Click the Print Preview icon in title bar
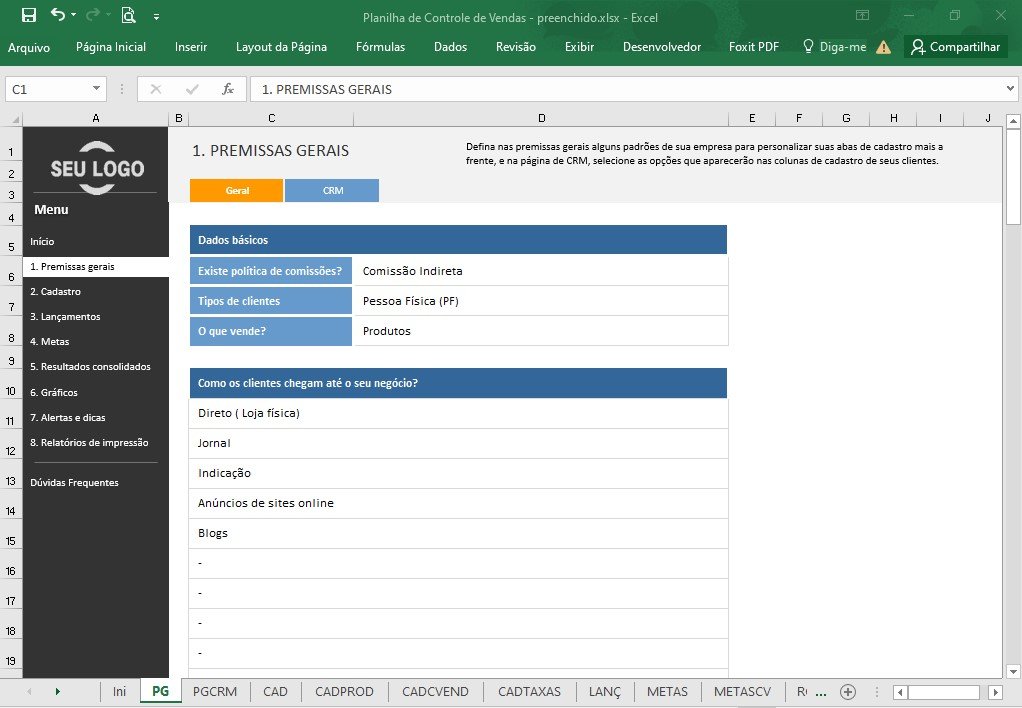 point(129,15)
